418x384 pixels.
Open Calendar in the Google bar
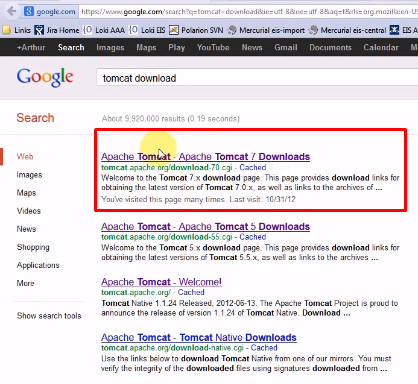[381, 47]
